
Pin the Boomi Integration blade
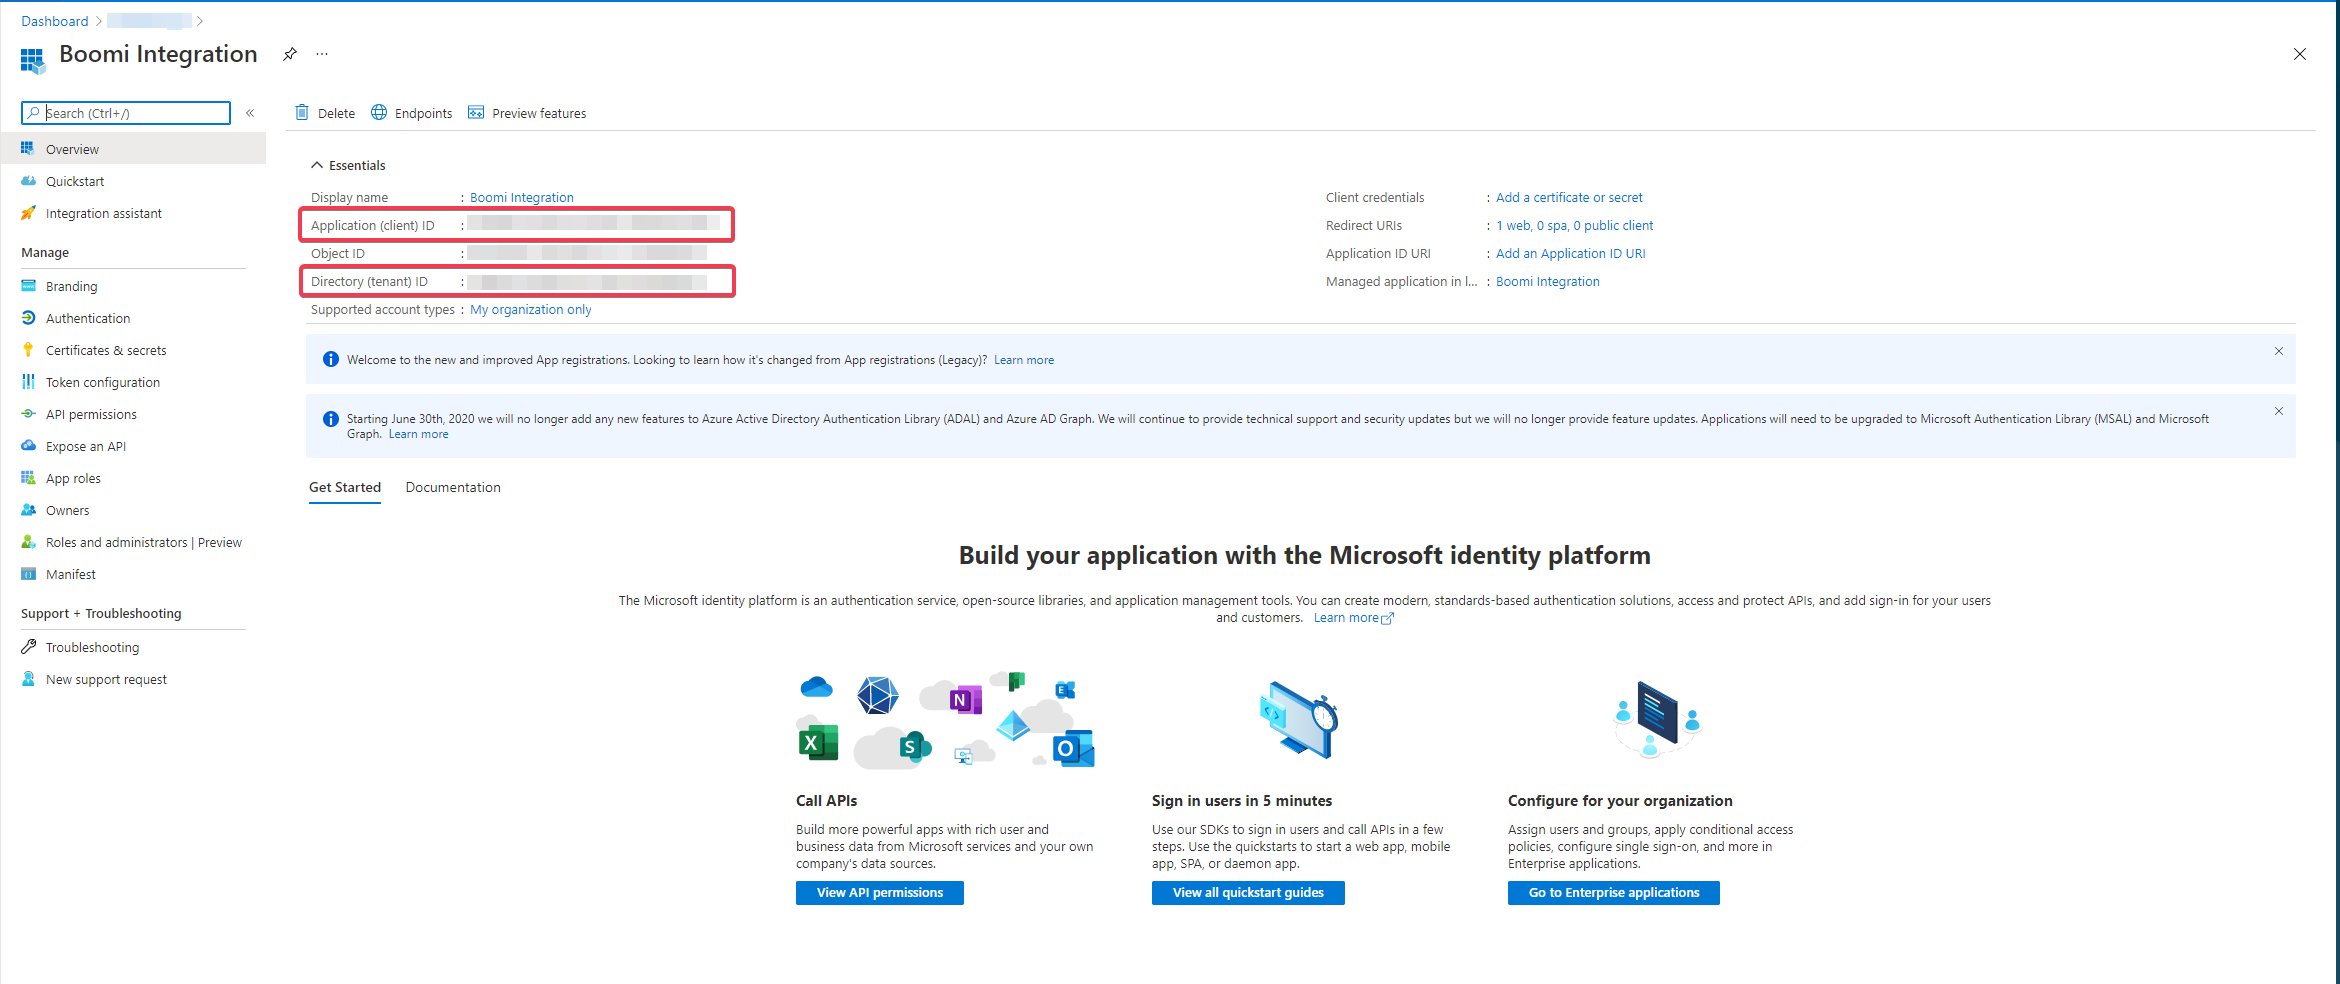pyautogui.click(x=290, y=54)
